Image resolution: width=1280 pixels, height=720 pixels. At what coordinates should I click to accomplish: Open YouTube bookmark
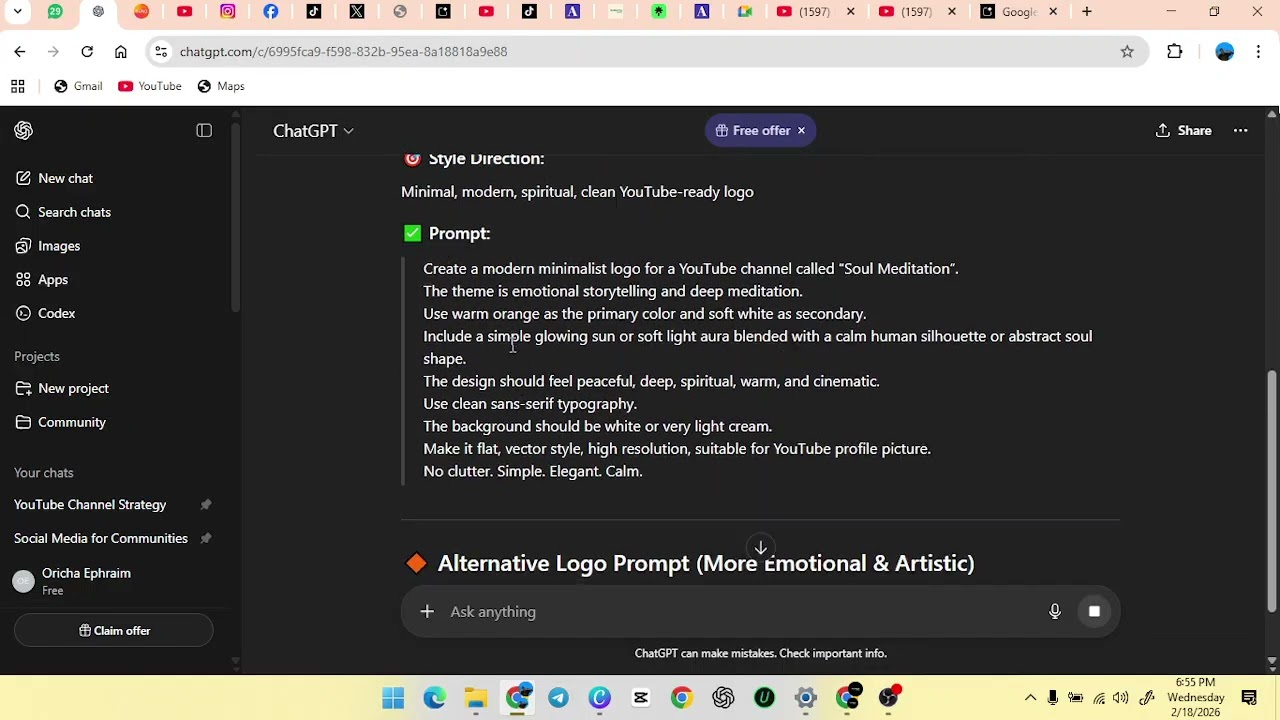tap(150, 86)
